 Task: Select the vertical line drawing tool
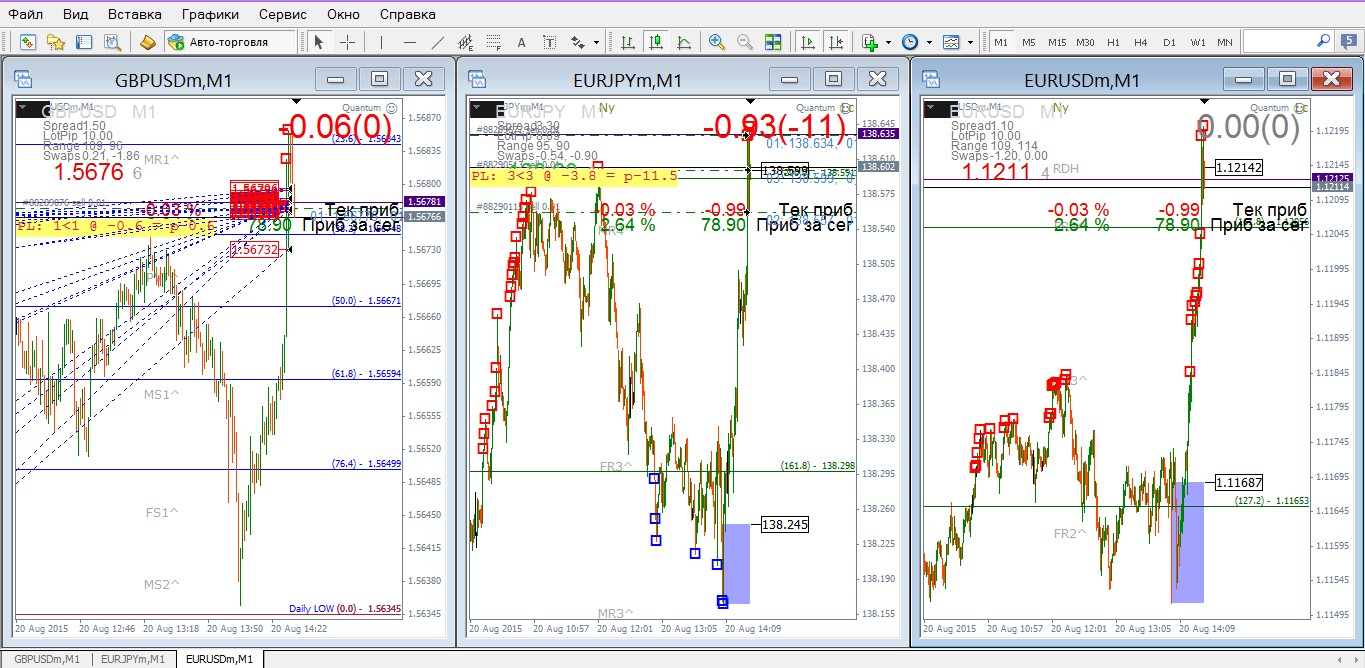click(x=381, y=42)
